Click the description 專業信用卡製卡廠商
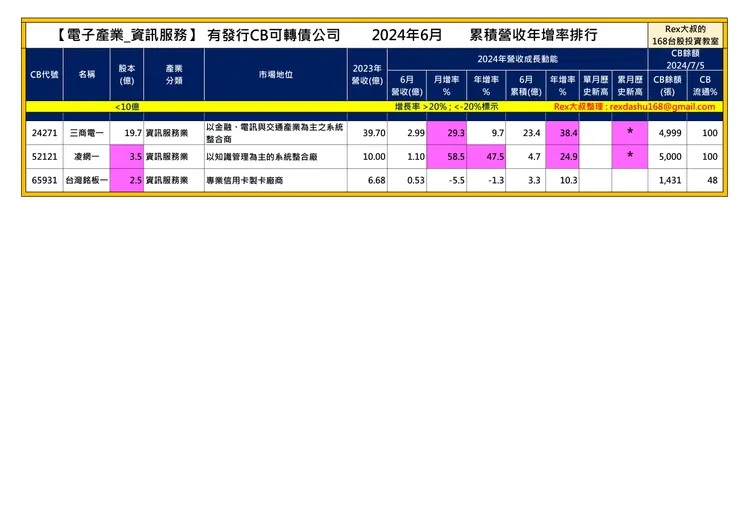This screenshot has height=523, width=740. (244, 180)
